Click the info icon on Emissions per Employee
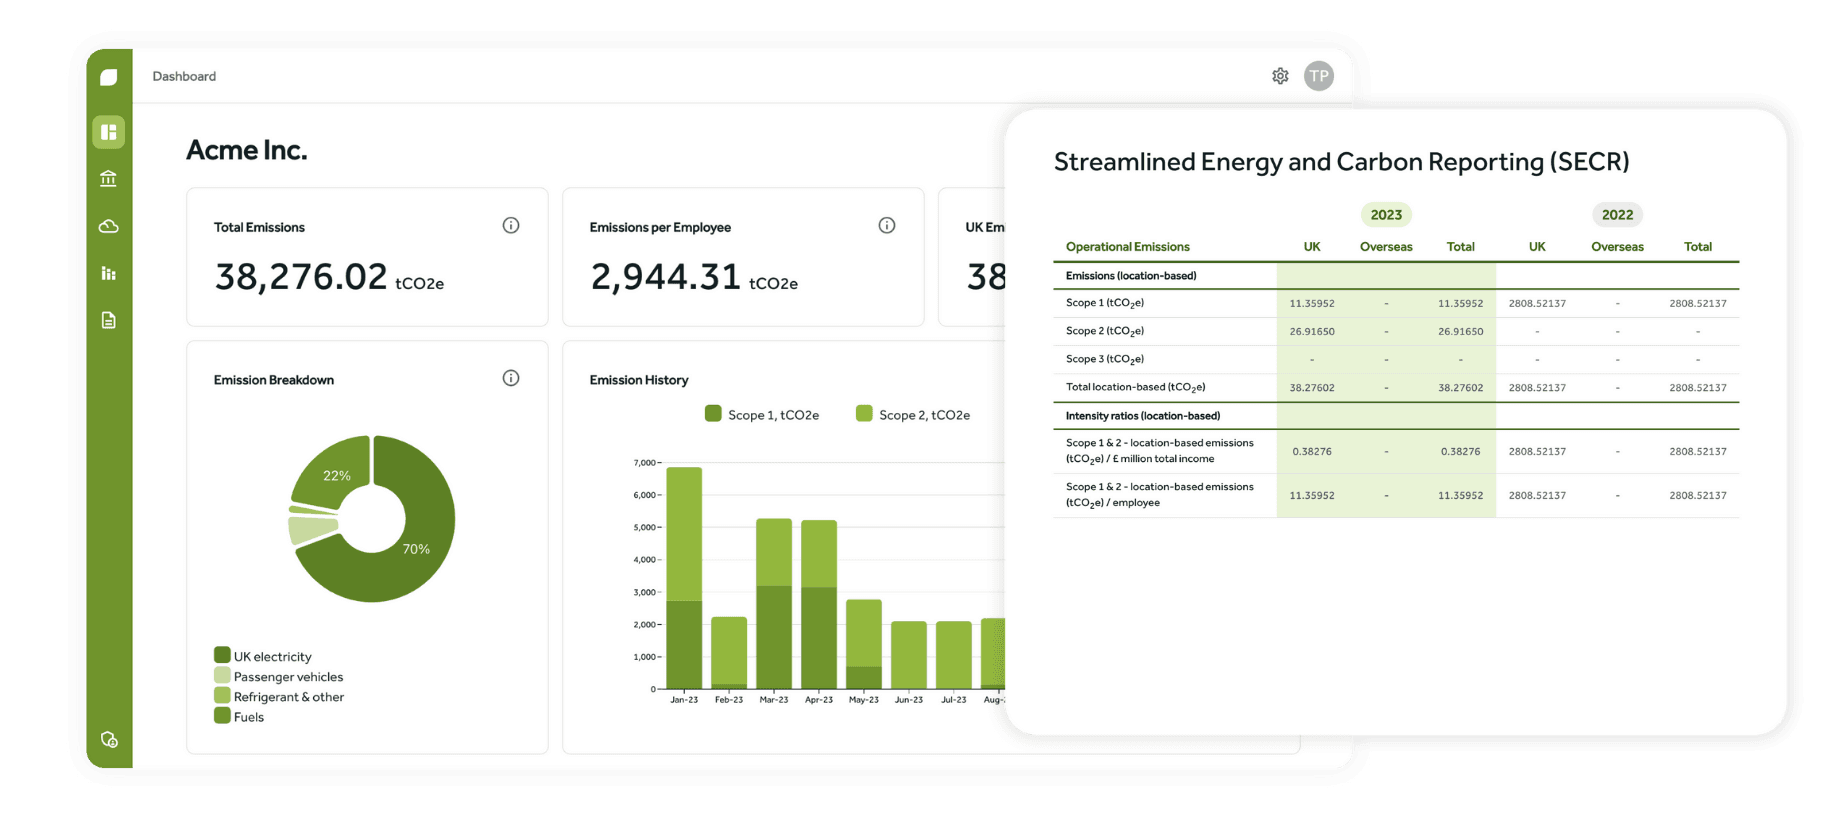 click(887, 226)
